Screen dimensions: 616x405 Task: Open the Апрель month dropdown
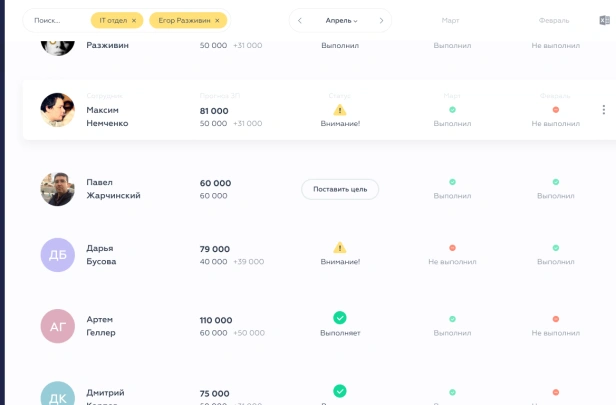[x=341, y=20]
